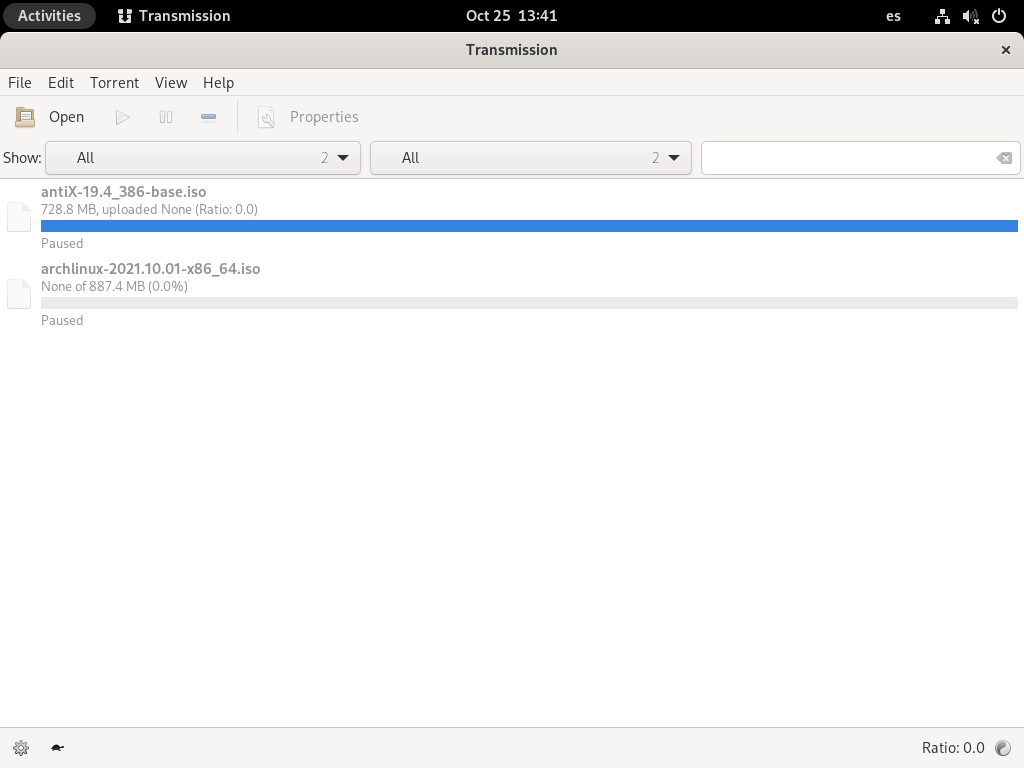The width and height of the screenshot is (1024, 768).
Task: Clear the search field with the backspace icon
Action: [x=1004, y=158]
